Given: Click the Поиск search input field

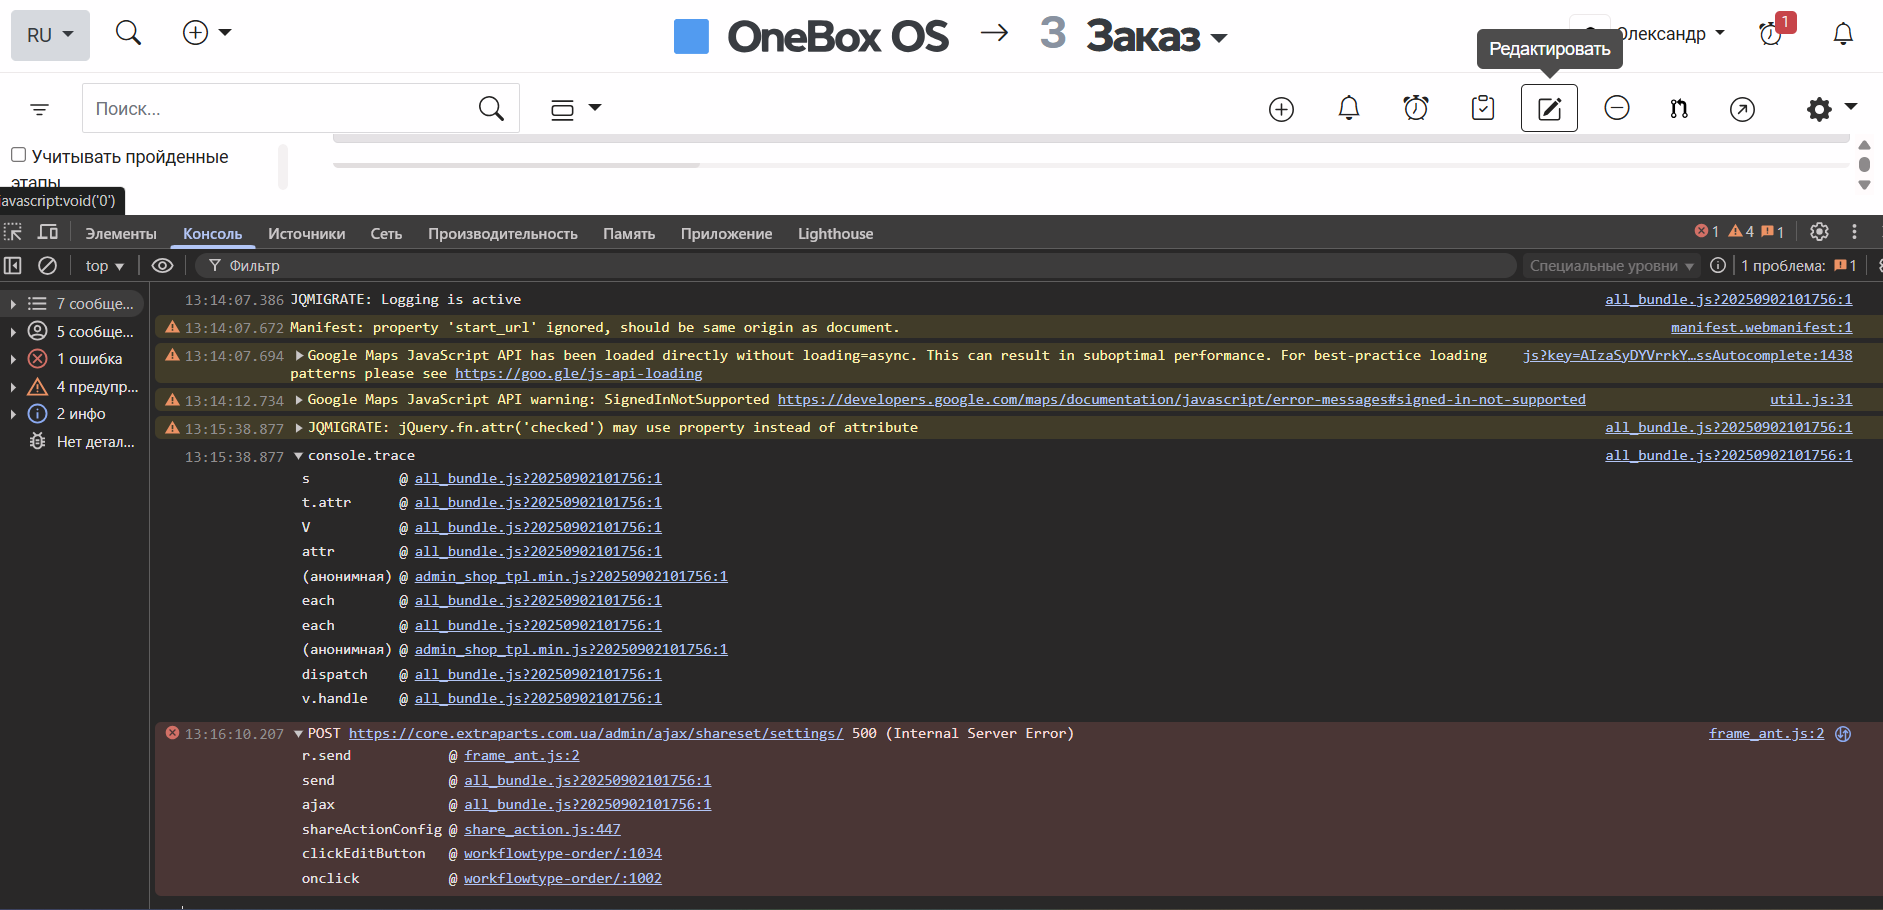Looking at the screenshot, I should point(280,109).
